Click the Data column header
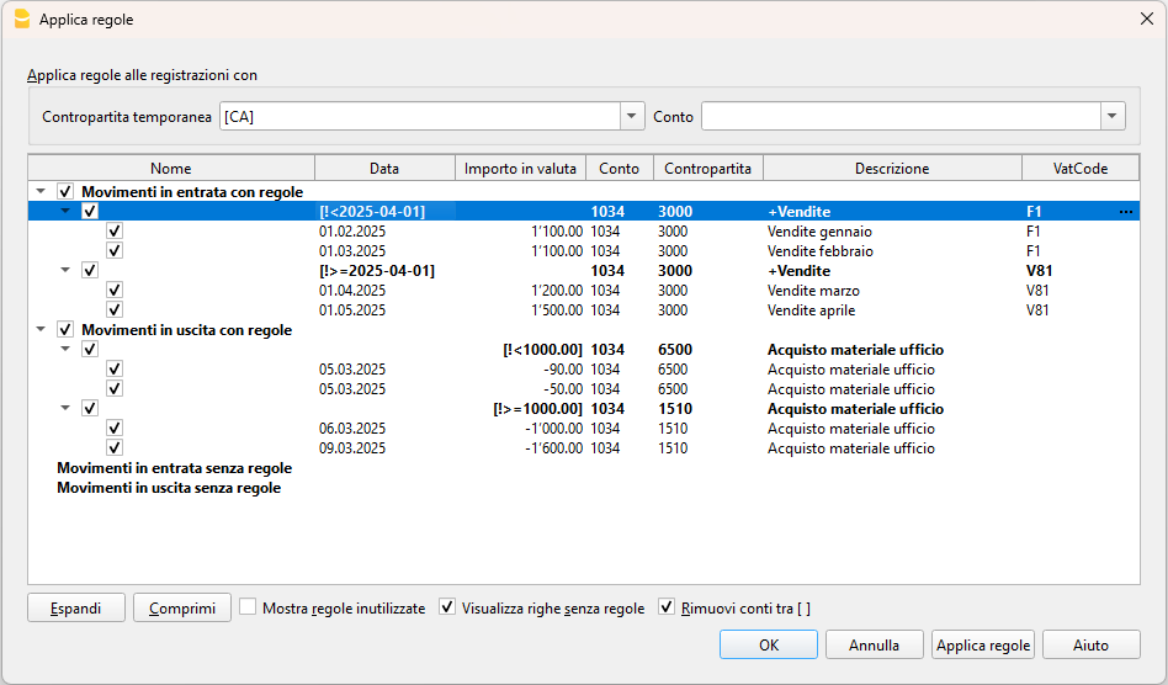The height and width of the screenshot is (685, 1168). coord(384,169)
